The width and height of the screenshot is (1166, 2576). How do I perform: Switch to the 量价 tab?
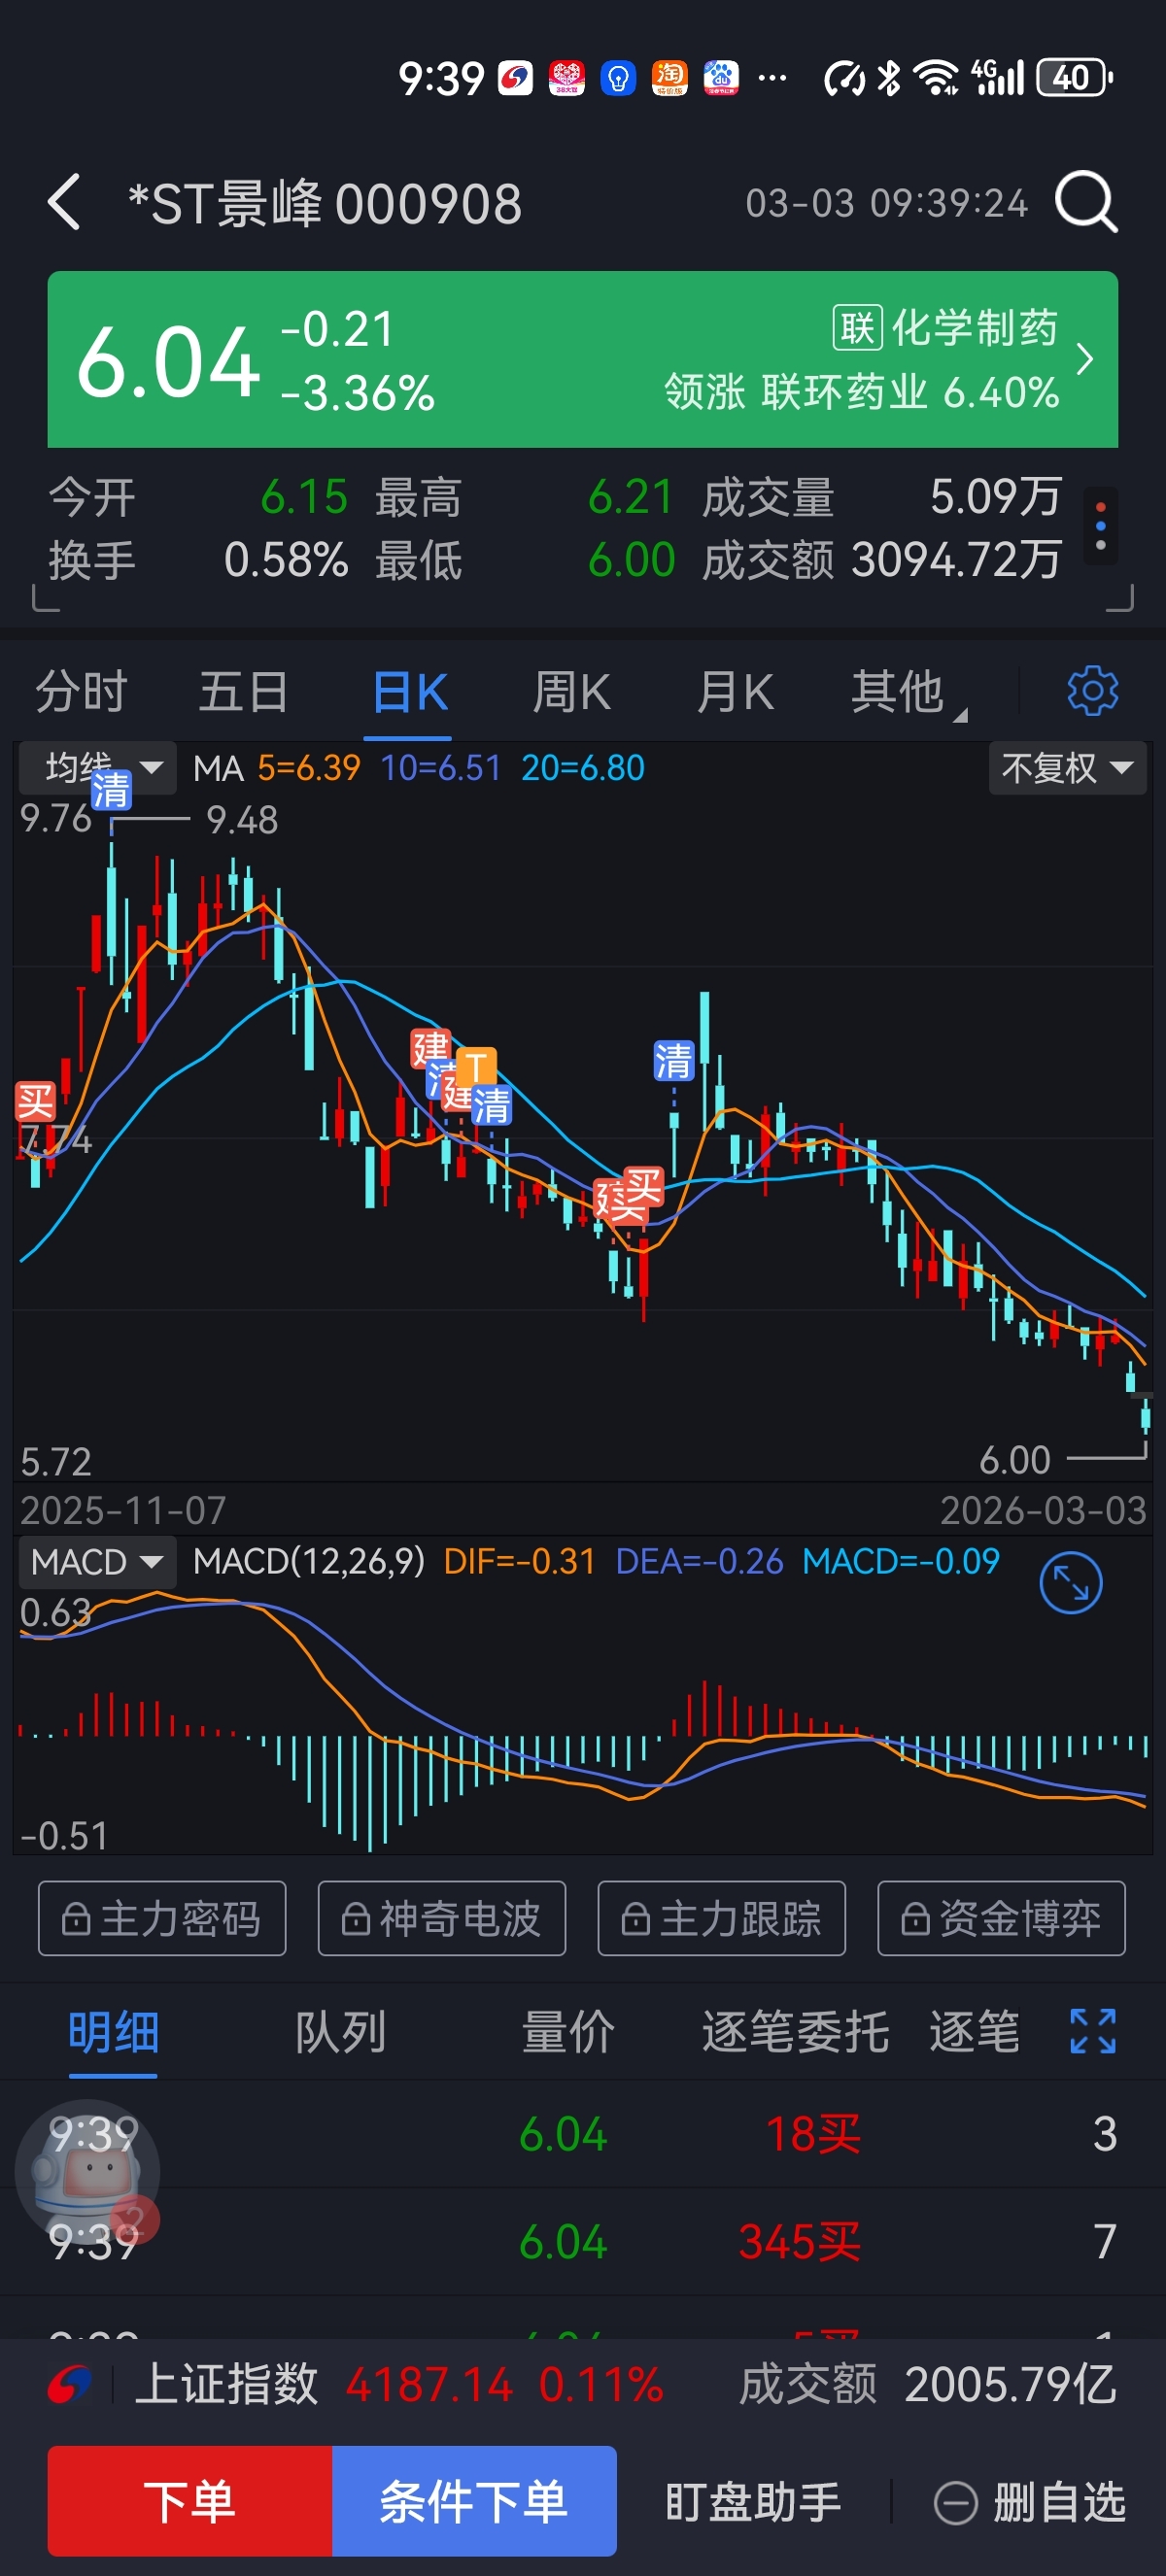(567, 2032)
